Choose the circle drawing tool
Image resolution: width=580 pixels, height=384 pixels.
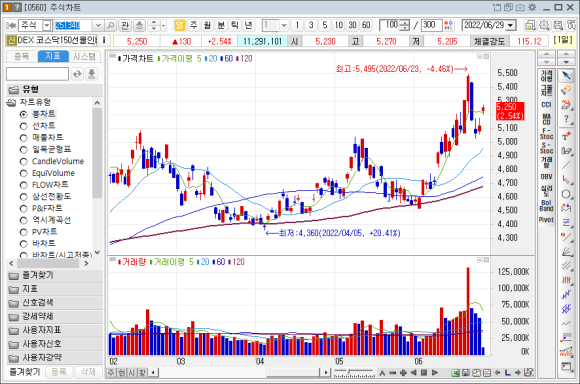[566, 194]
